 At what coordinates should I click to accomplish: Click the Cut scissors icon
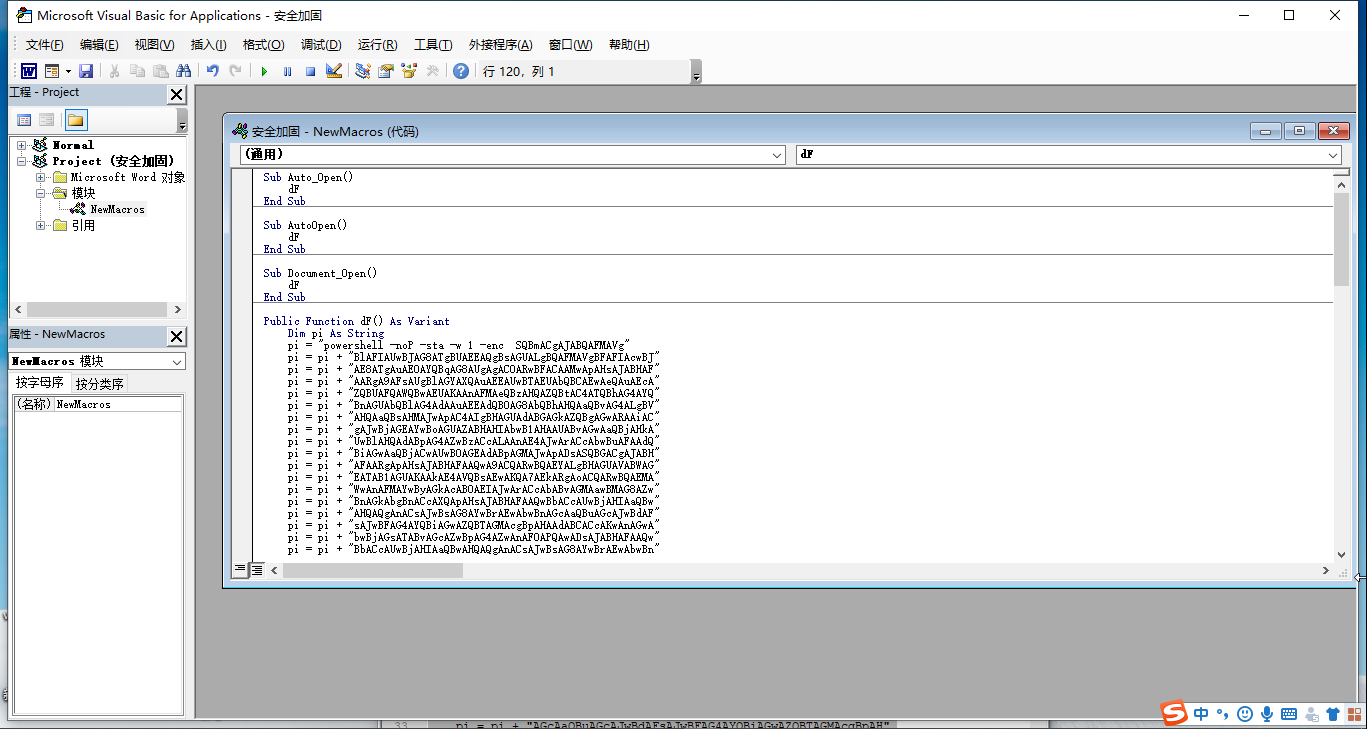(114, 71)
